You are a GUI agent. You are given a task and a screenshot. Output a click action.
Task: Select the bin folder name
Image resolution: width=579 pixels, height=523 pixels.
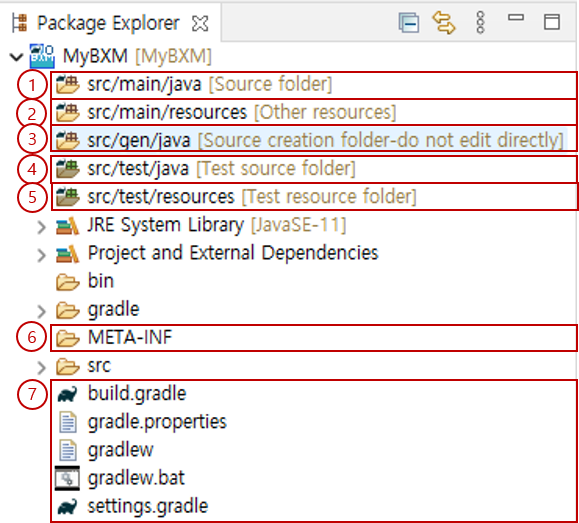[101, 281]
